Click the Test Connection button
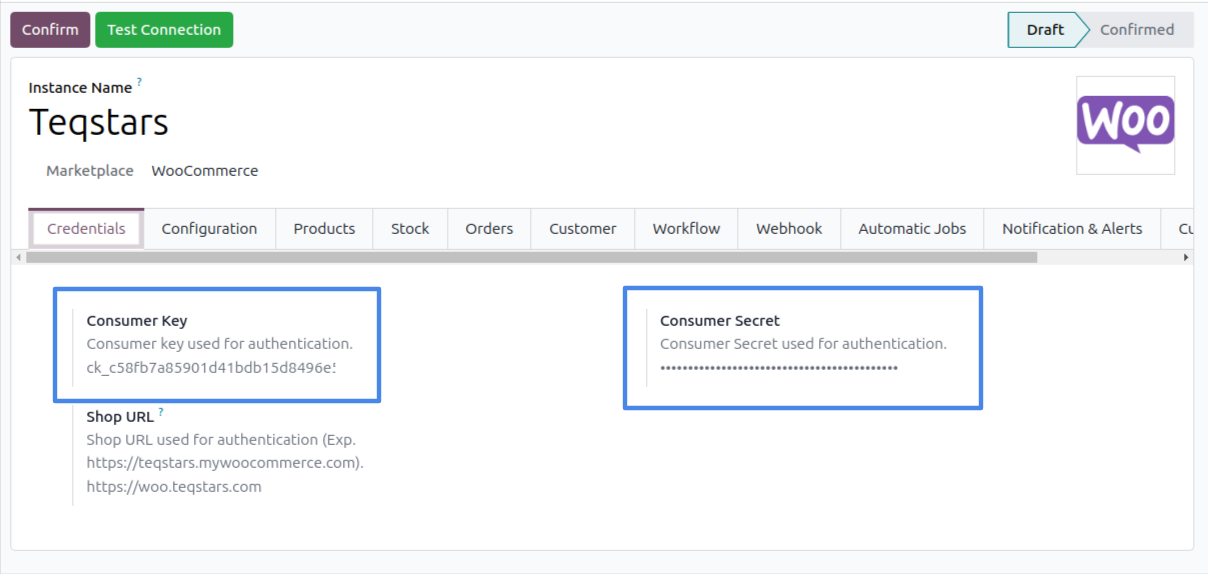The width and height of the screenshot is (1208, 574). click(164, 30)
